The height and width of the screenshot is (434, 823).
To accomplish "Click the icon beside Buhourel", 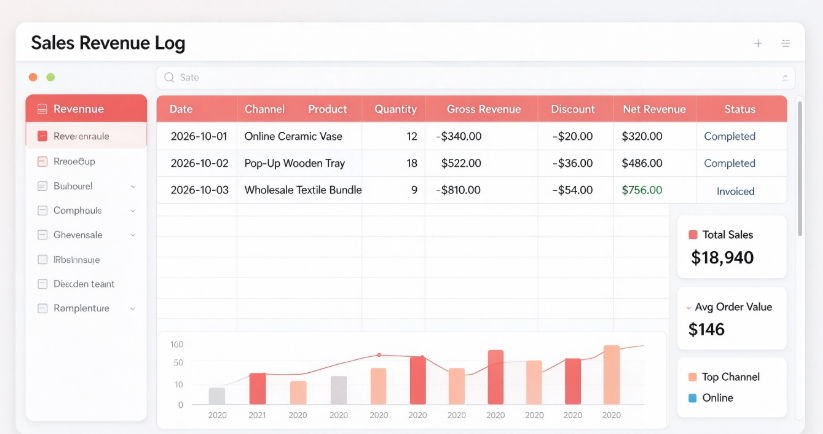I will pos(43,186).
